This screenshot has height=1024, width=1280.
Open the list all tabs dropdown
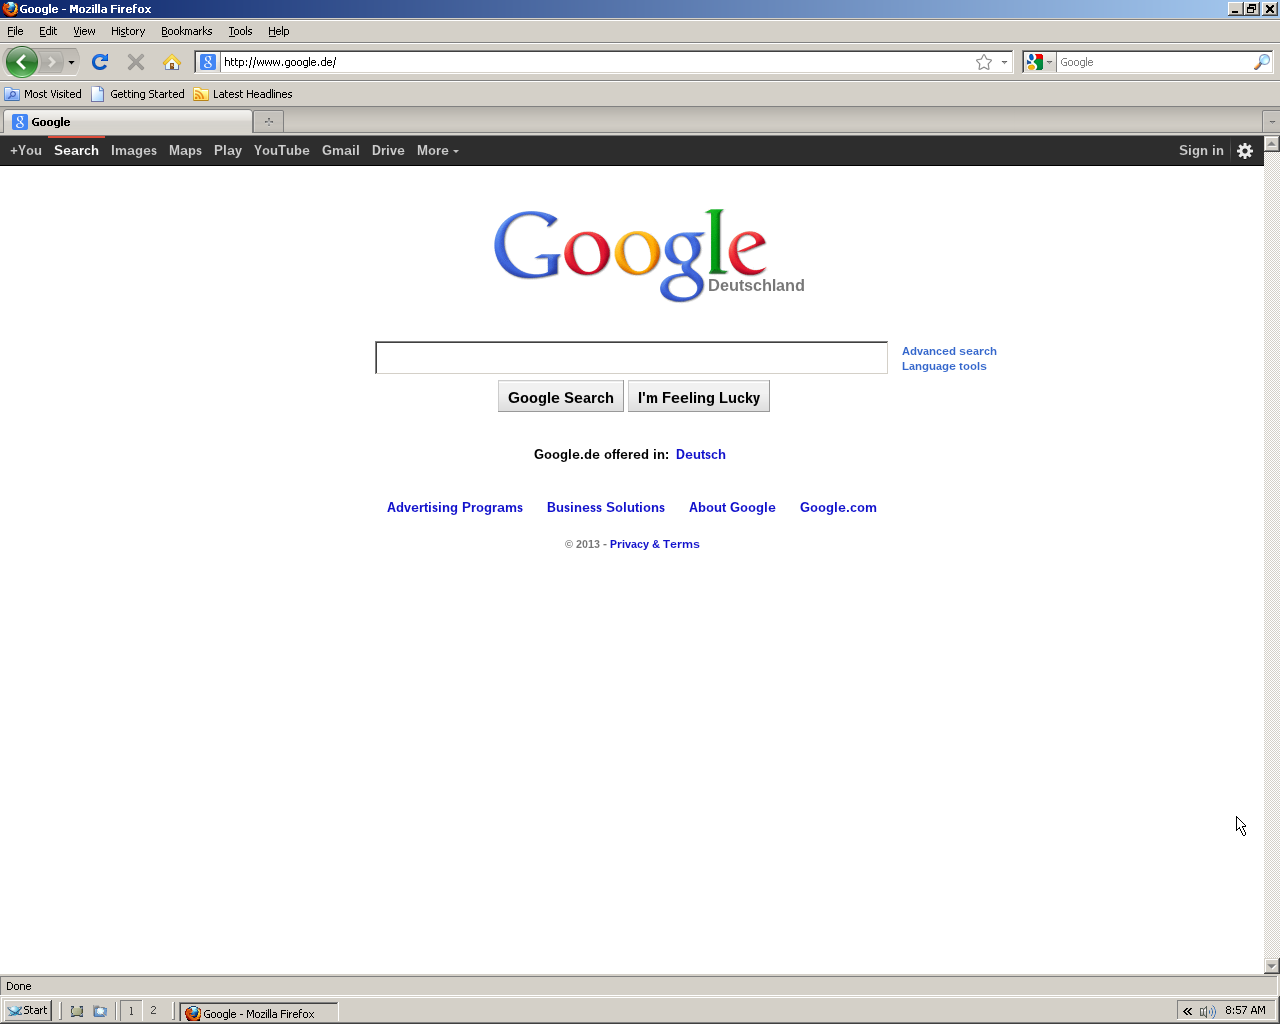click(x=1271, y=122)
